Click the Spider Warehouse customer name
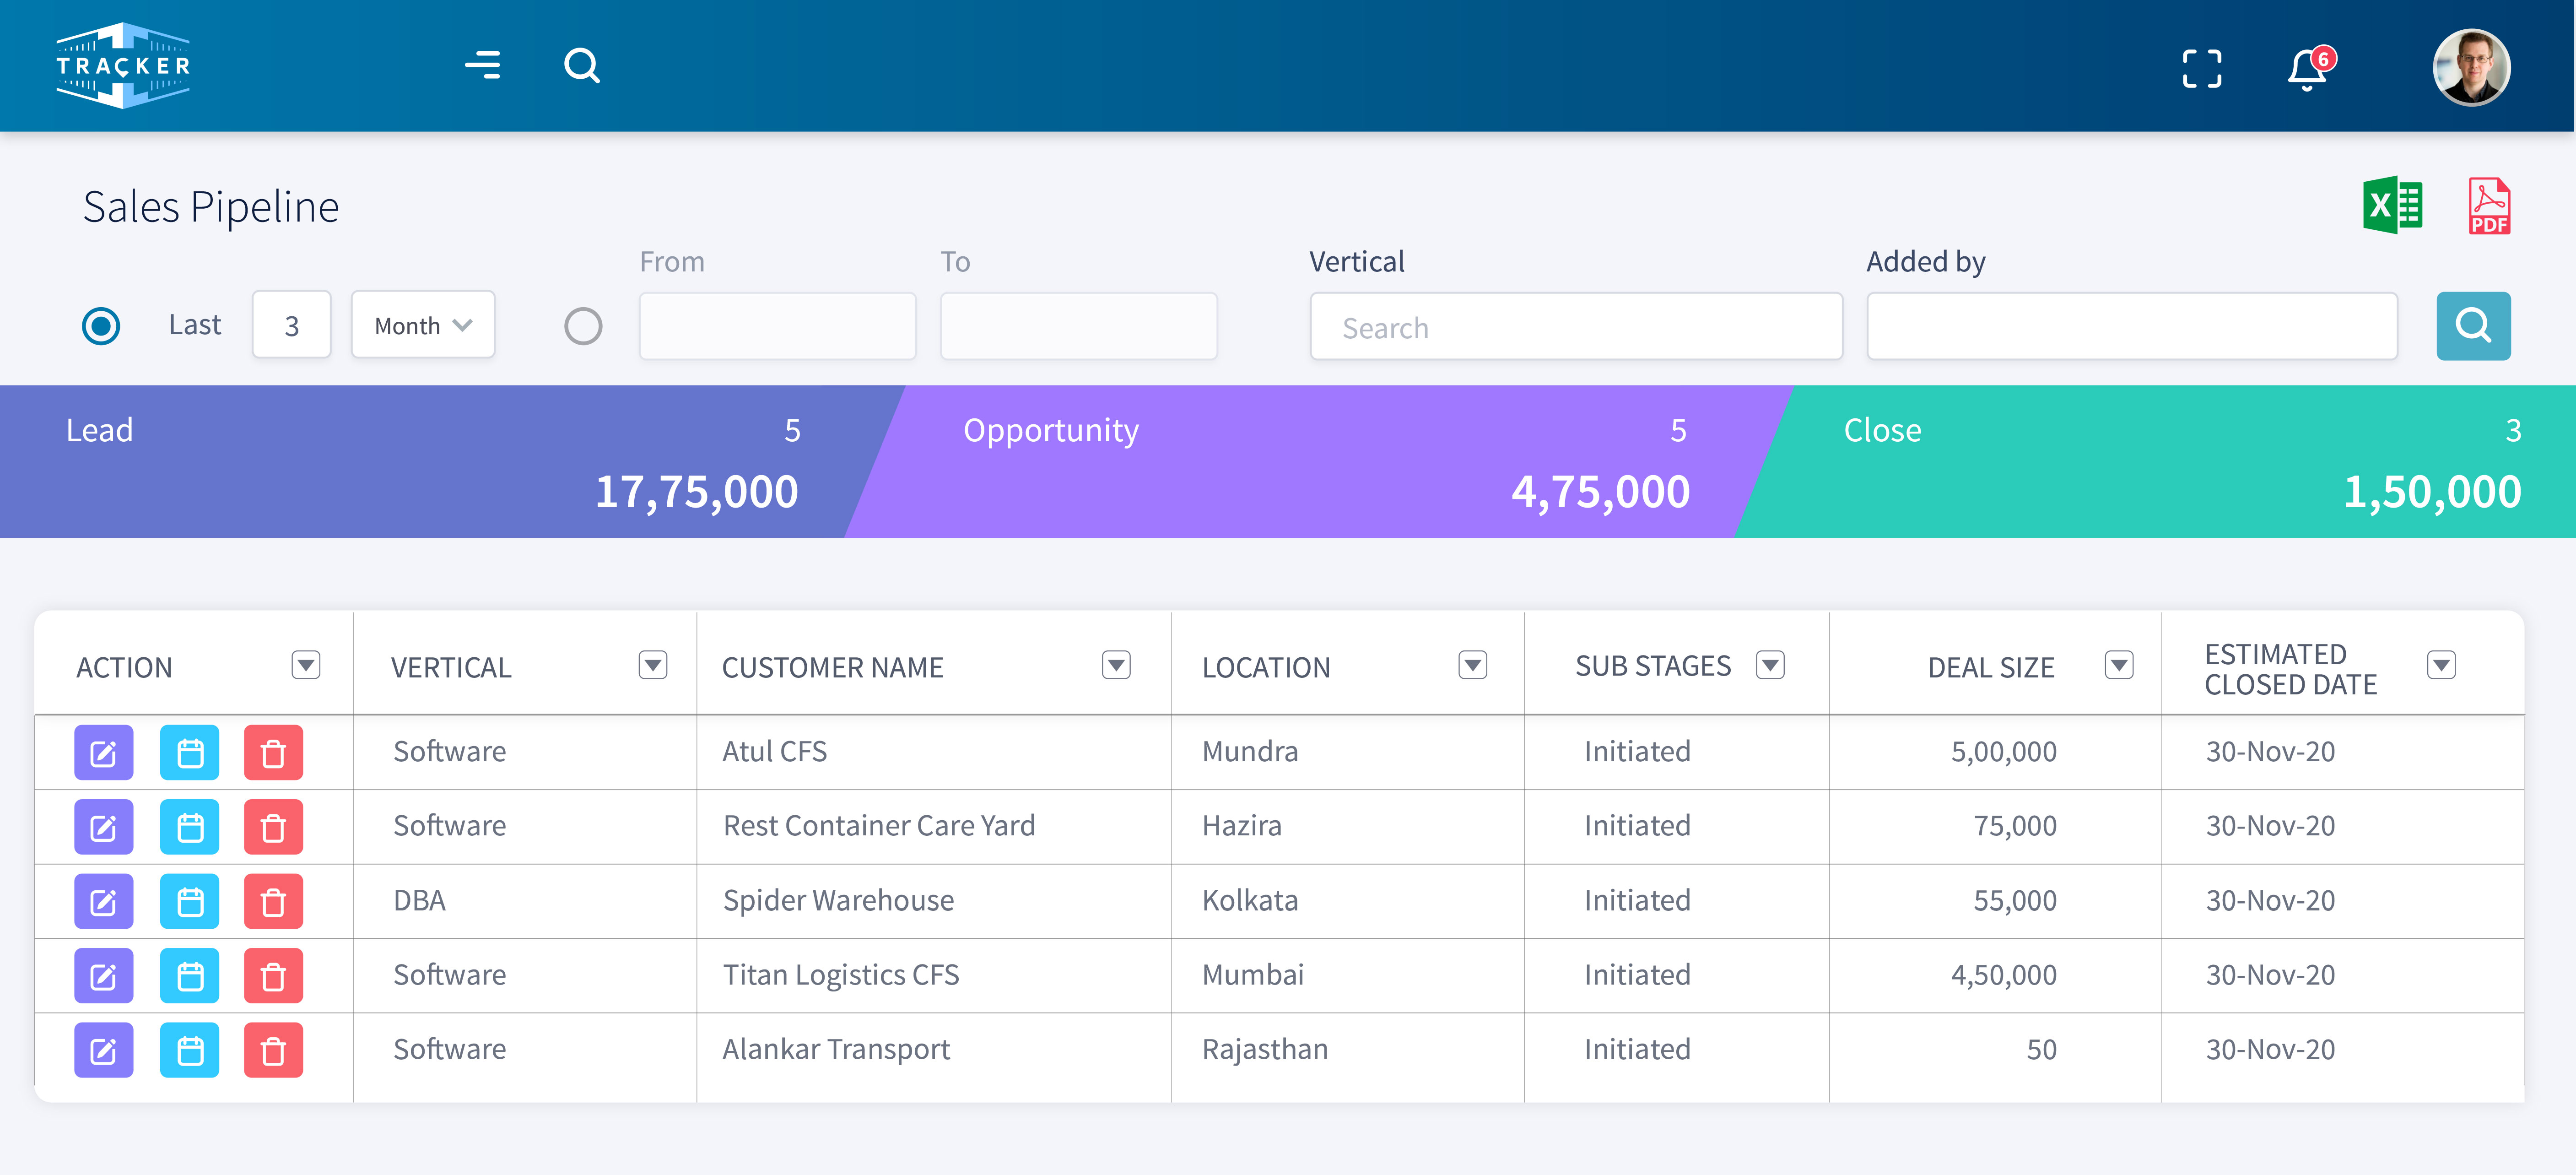This screenshot has height=1175, width=2576. coord(838,900)
